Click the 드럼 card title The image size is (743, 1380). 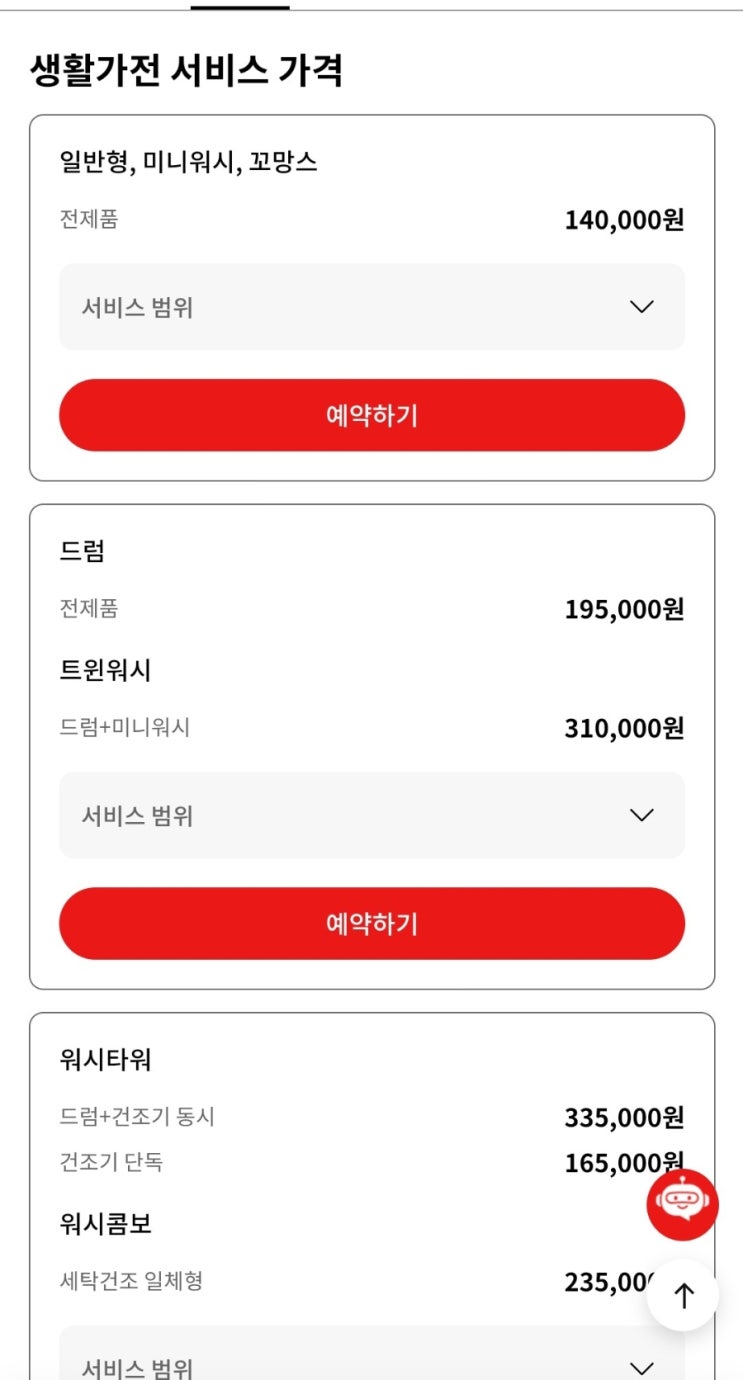point(82,551)
